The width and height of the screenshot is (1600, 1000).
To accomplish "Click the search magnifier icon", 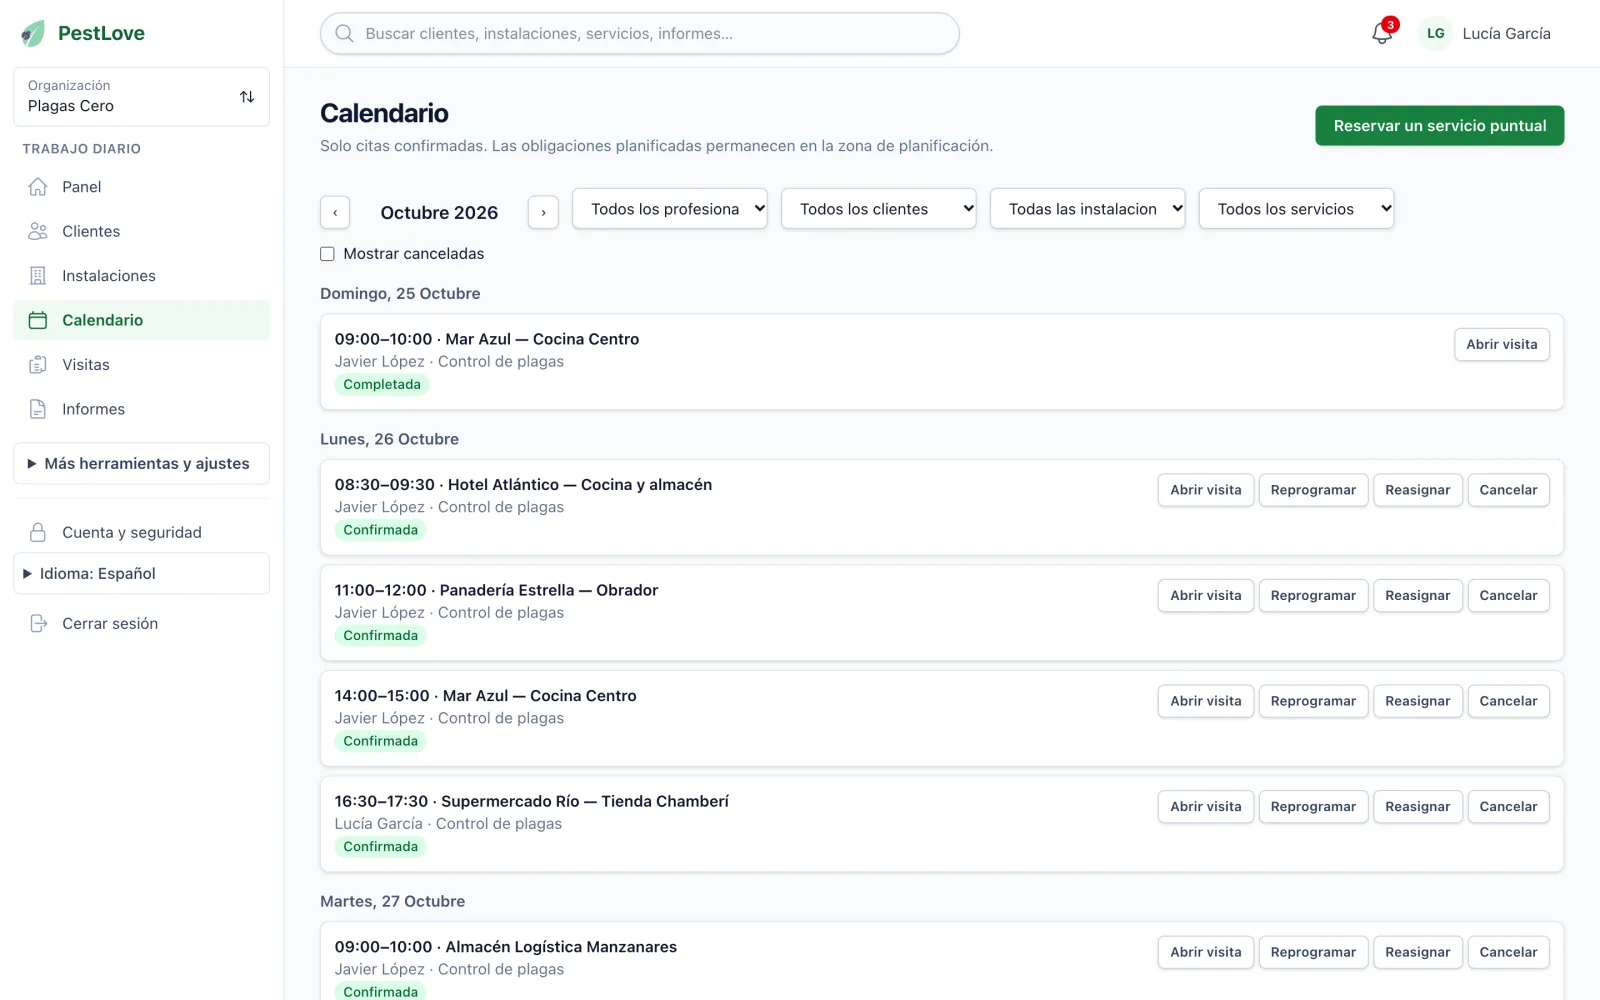I will tap(344, 33).
